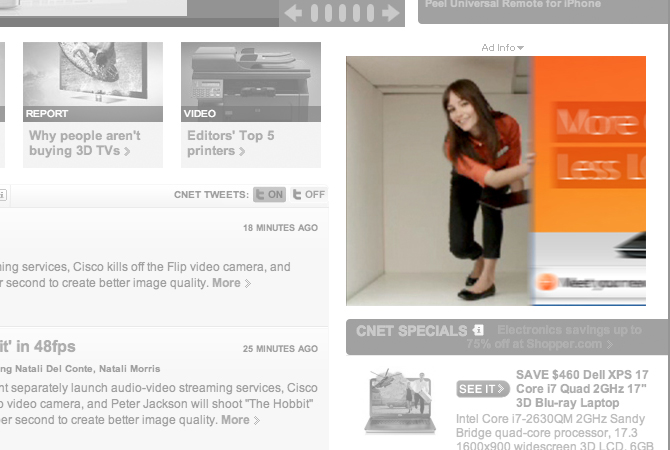This screenshot has height=450, width=670.
Task: Click More link in 48fps story
Action: 240,420
